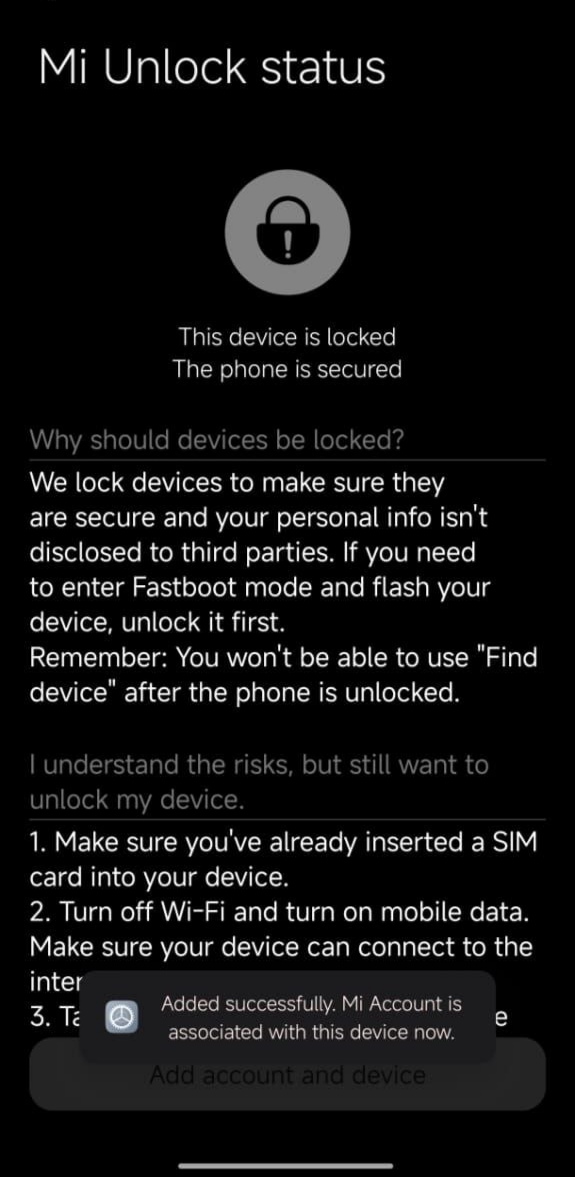This screenshot has width=575, height=1177.
Task: Tap 'associated with this device now' toast line
Action: click(312, 1032)
